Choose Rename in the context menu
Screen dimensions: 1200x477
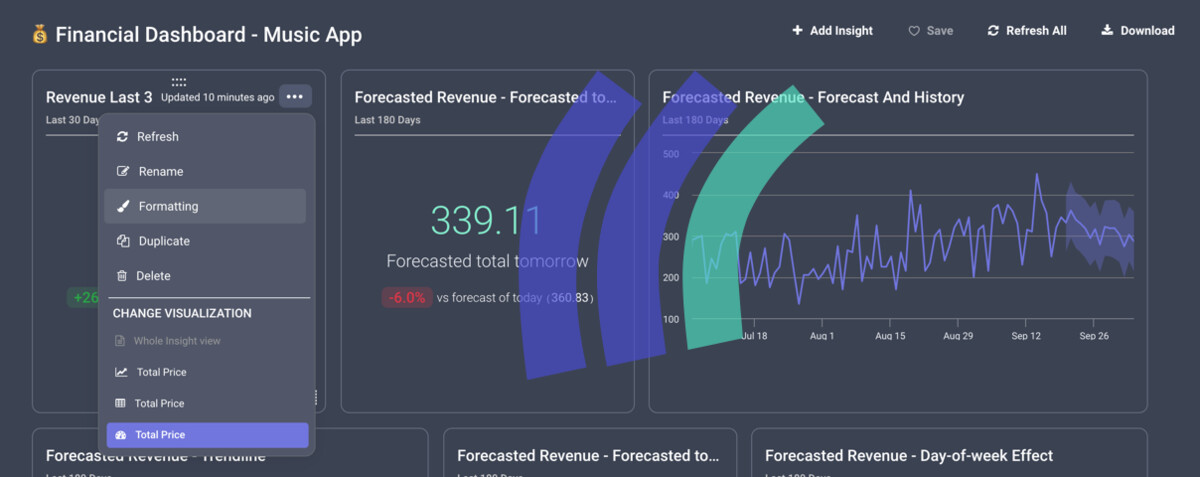point(205,172)
